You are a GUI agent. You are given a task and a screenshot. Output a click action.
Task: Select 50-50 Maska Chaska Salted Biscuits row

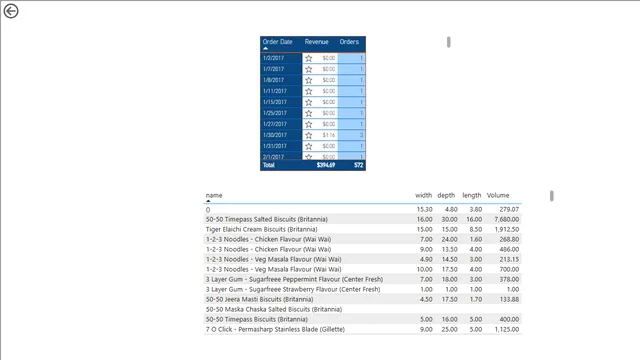[362, 309]
